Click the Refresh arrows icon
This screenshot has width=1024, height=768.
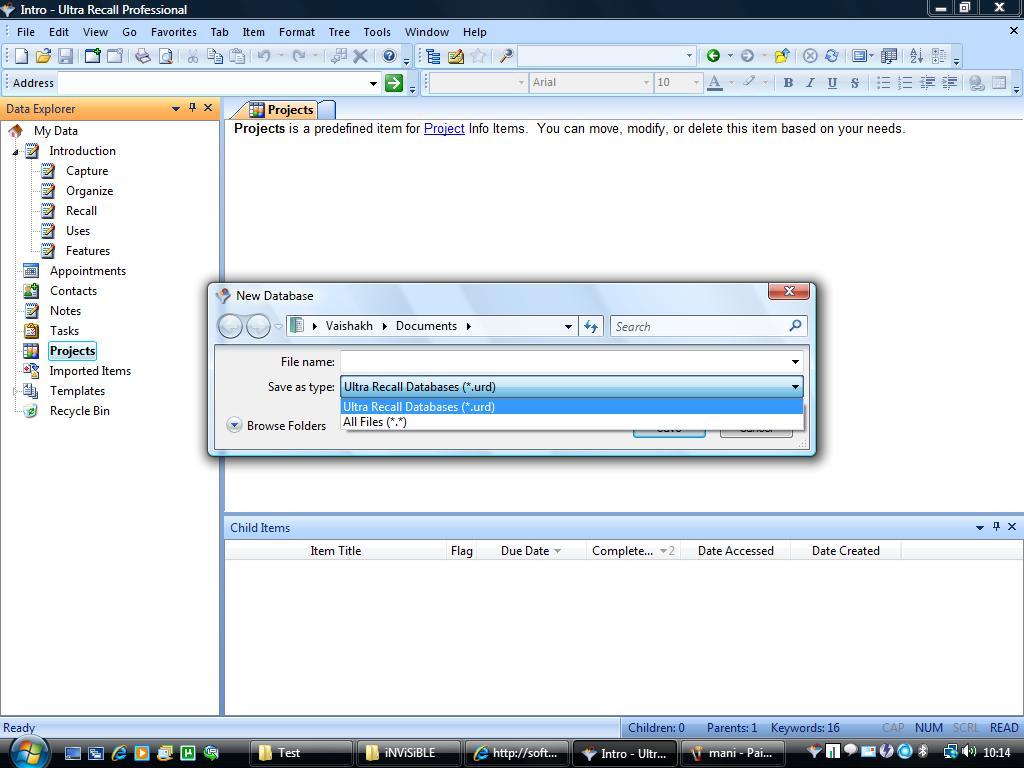pyautogui.click(x=831, y=56)
